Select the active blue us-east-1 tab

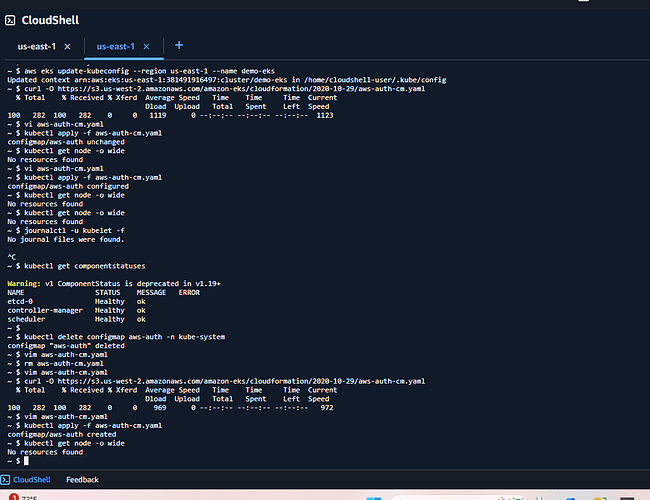click(x=115, y=46)
